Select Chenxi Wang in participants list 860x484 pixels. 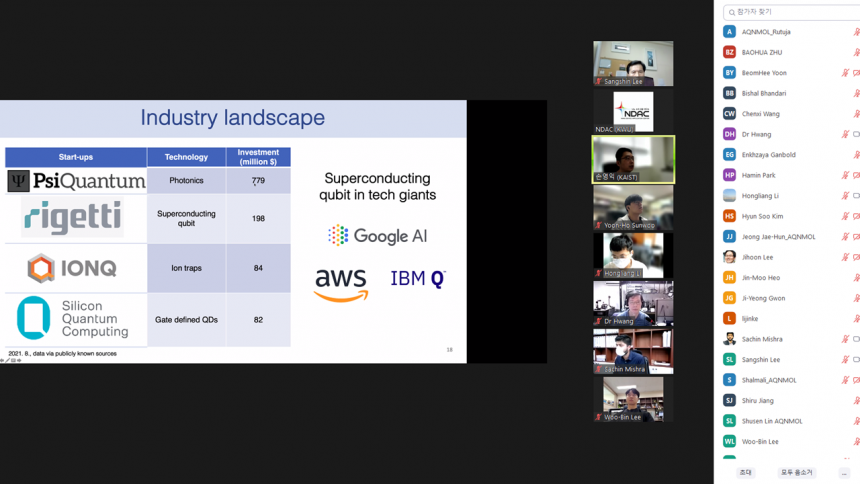761,114
